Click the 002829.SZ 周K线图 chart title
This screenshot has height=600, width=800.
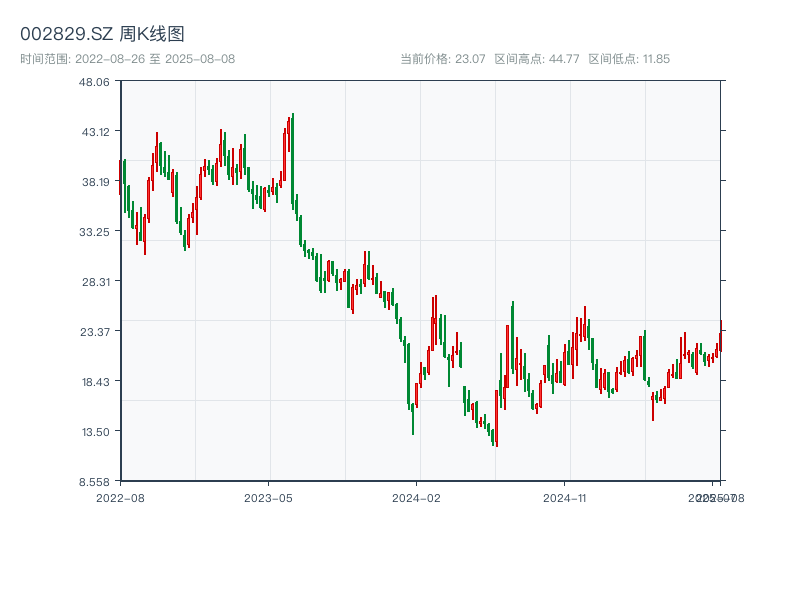pyautogui.click(x=102, y=34)
